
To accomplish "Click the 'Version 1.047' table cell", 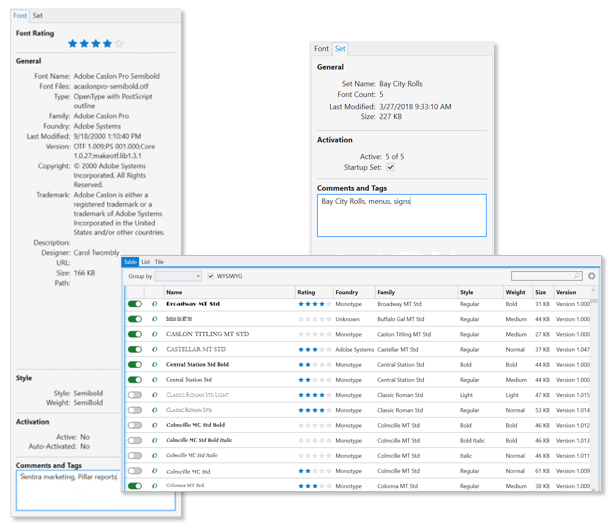I will 572,349.
